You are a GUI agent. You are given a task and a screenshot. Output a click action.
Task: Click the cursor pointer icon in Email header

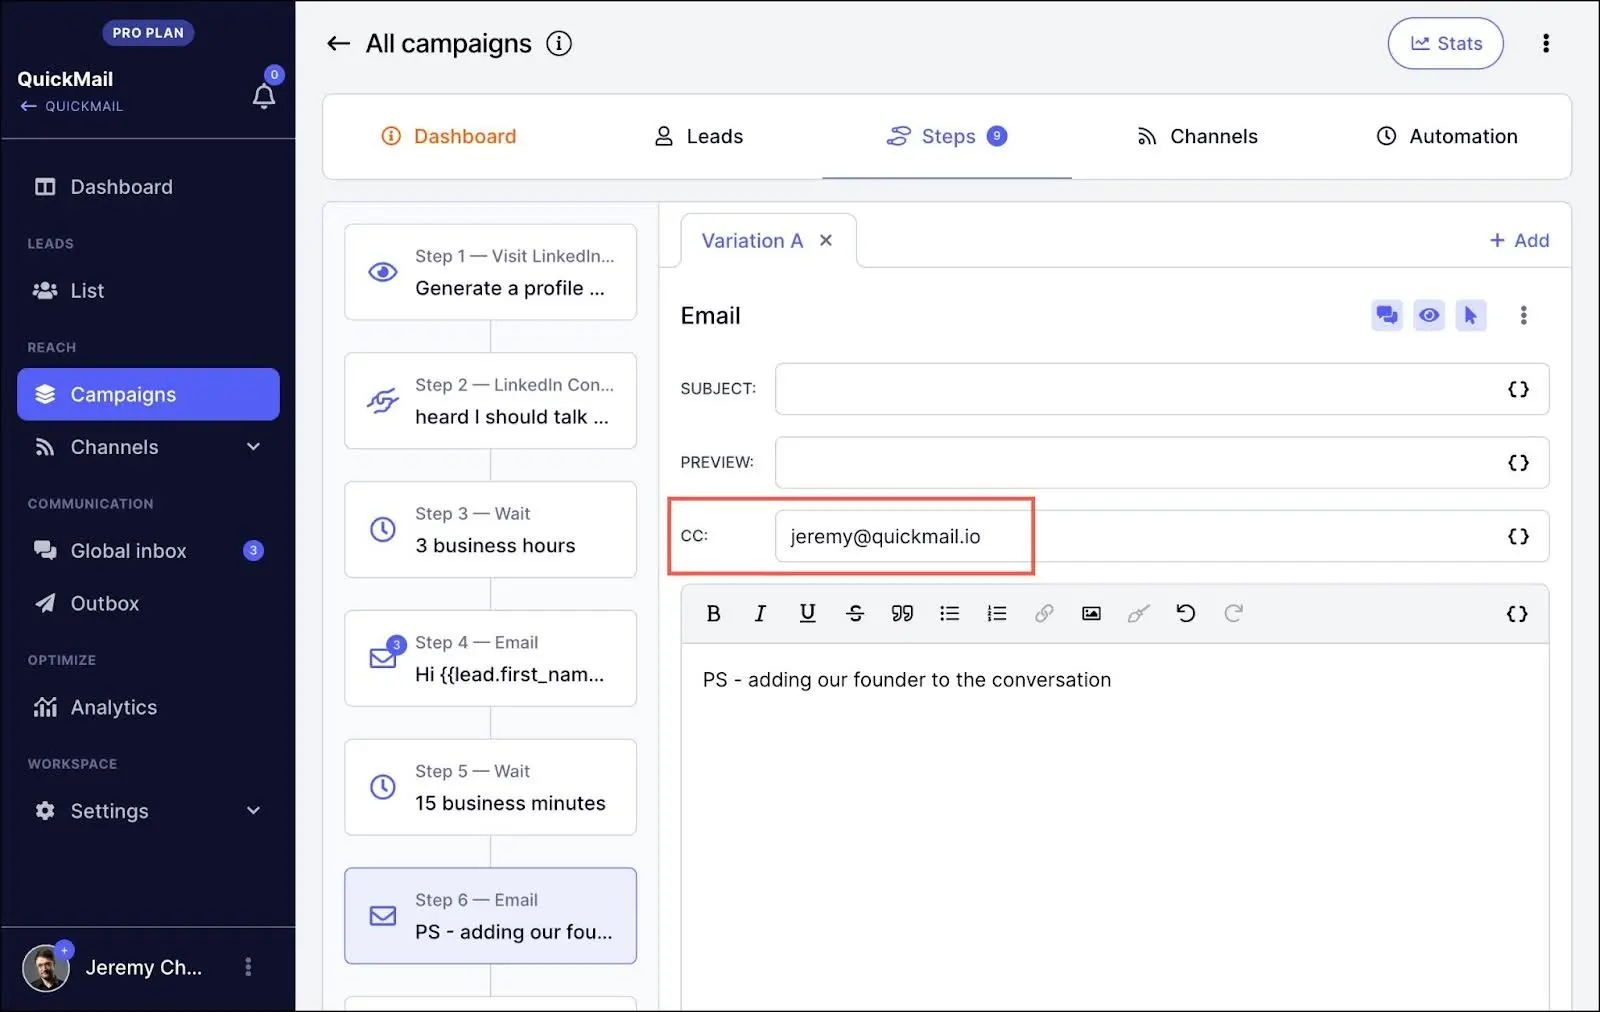1470,315
